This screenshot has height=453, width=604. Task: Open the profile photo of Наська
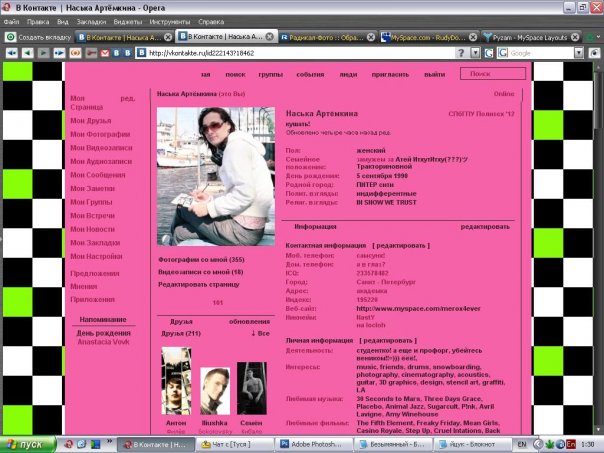point(216,176)
